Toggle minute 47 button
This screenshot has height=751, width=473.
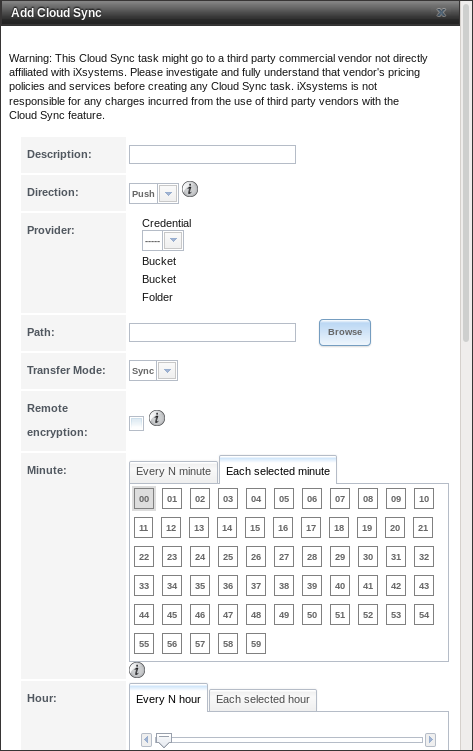tap(228, 614)
